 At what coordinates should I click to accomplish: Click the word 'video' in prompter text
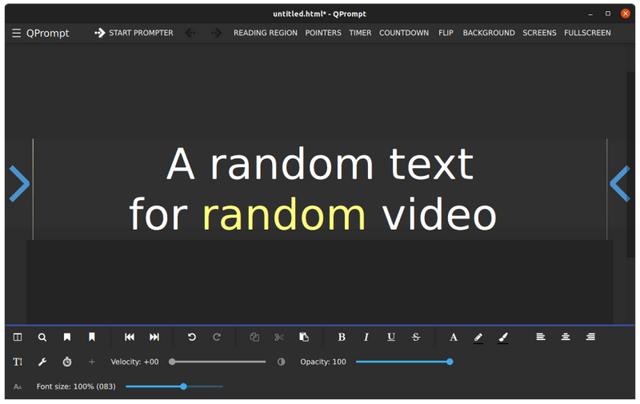tap(439, 215)
